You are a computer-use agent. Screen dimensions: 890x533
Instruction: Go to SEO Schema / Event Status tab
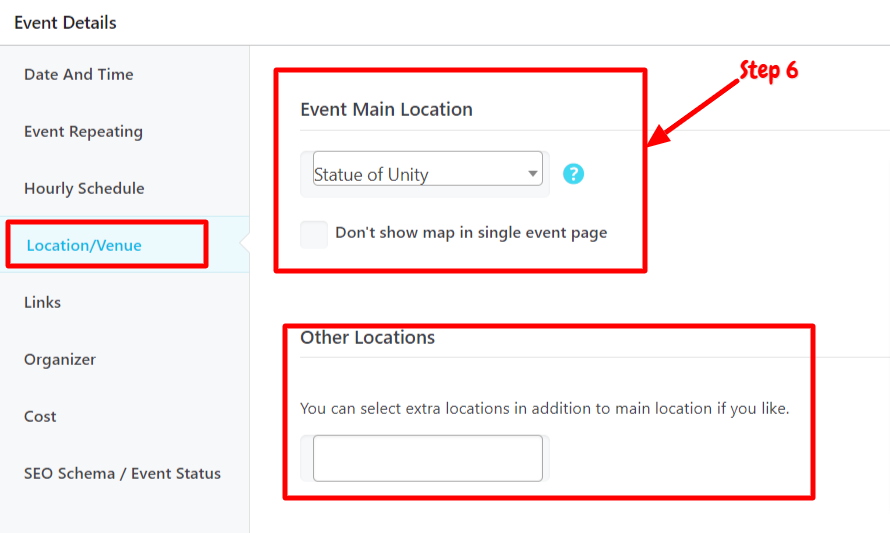[122, 473]
